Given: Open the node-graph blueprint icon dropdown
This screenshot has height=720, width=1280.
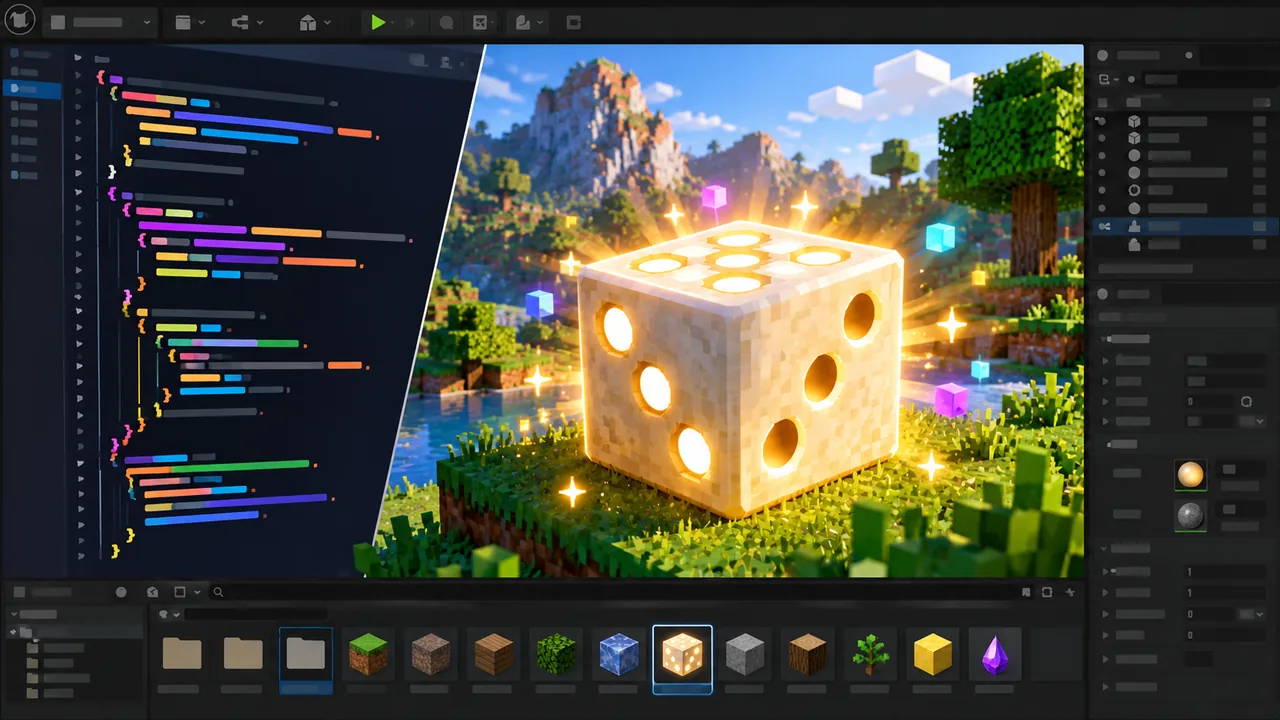Looking at the screenshot, I should [x=246, y=22].
